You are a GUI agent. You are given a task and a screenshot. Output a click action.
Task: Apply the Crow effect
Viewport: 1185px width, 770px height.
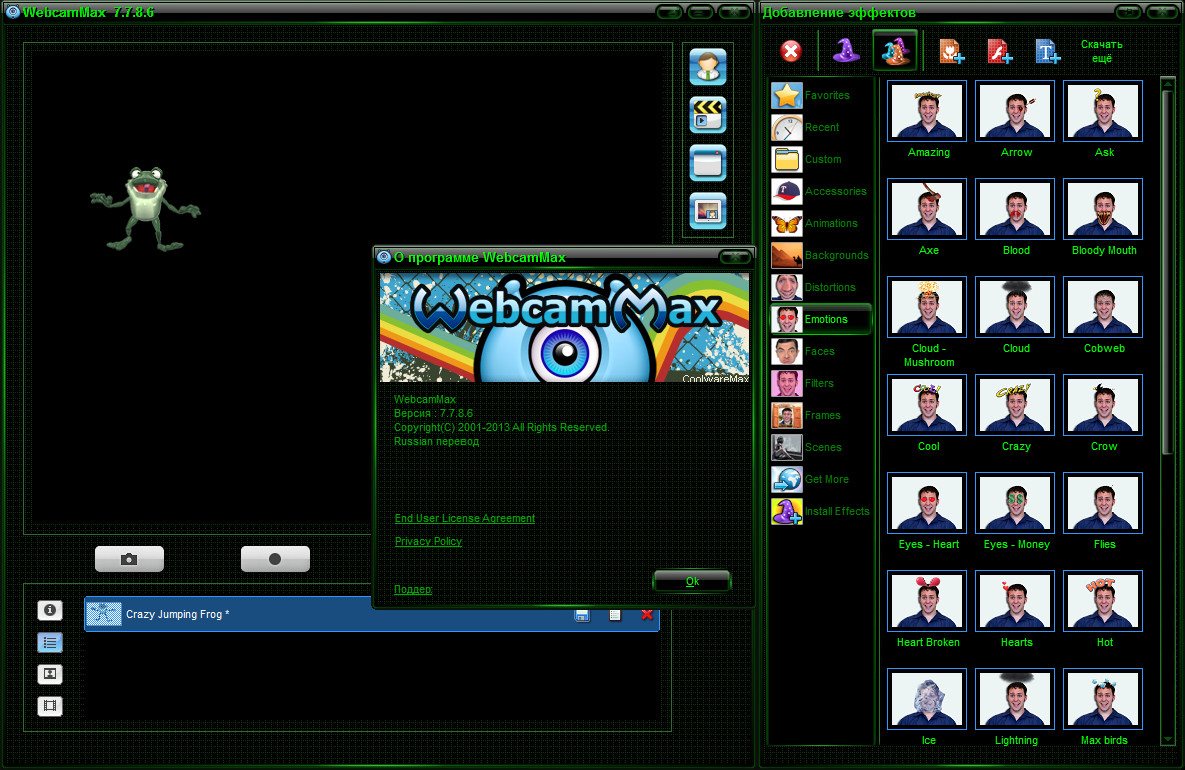click(1103, 405)
